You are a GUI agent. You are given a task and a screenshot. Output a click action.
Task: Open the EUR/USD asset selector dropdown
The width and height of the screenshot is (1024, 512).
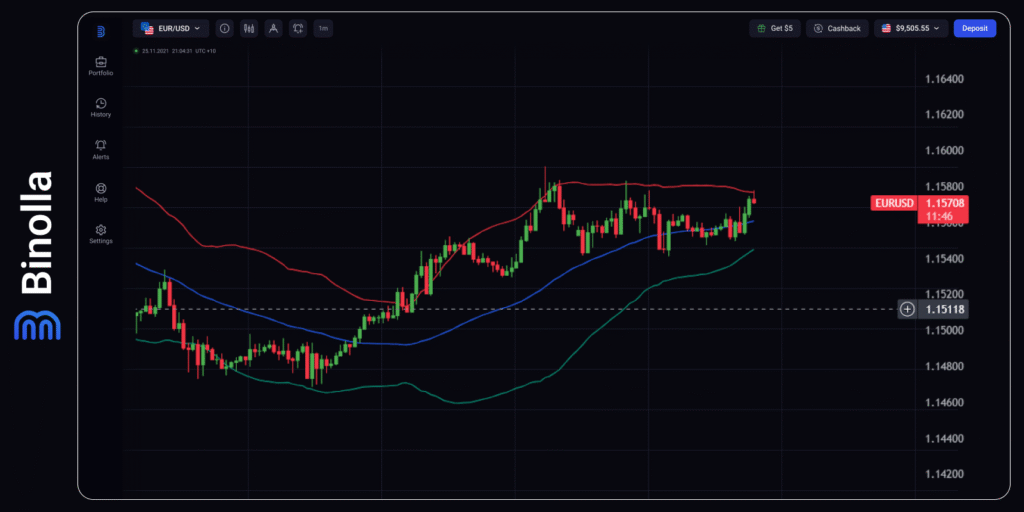click(171, 29)
